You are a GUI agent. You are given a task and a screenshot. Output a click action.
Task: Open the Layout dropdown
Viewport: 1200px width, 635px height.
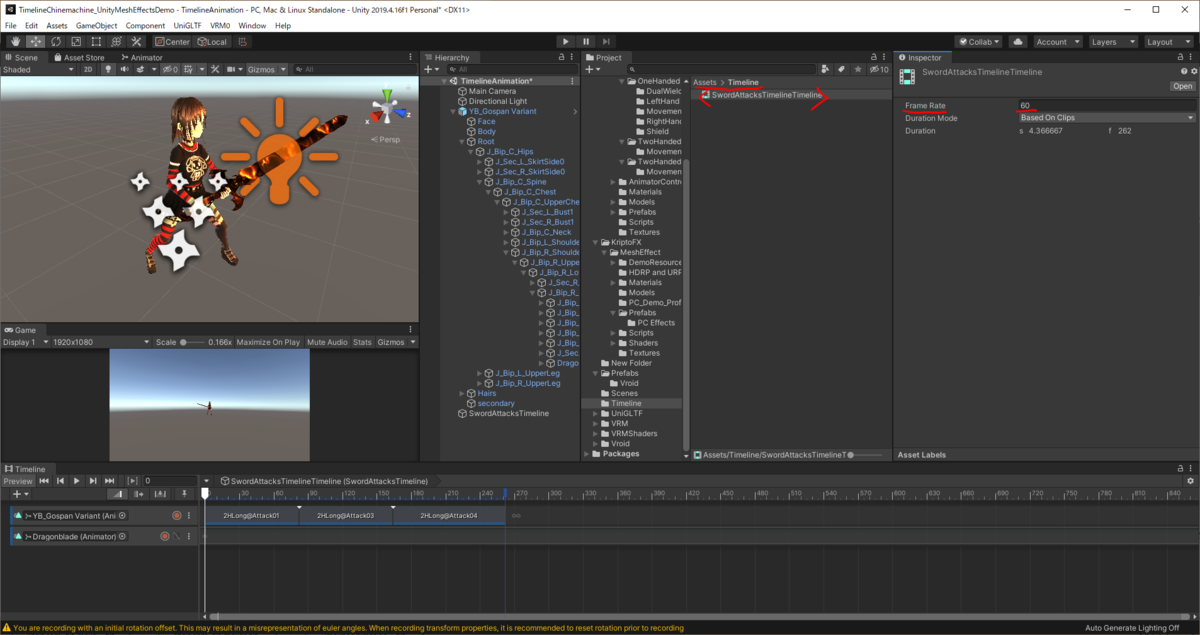pos(1166,42)
